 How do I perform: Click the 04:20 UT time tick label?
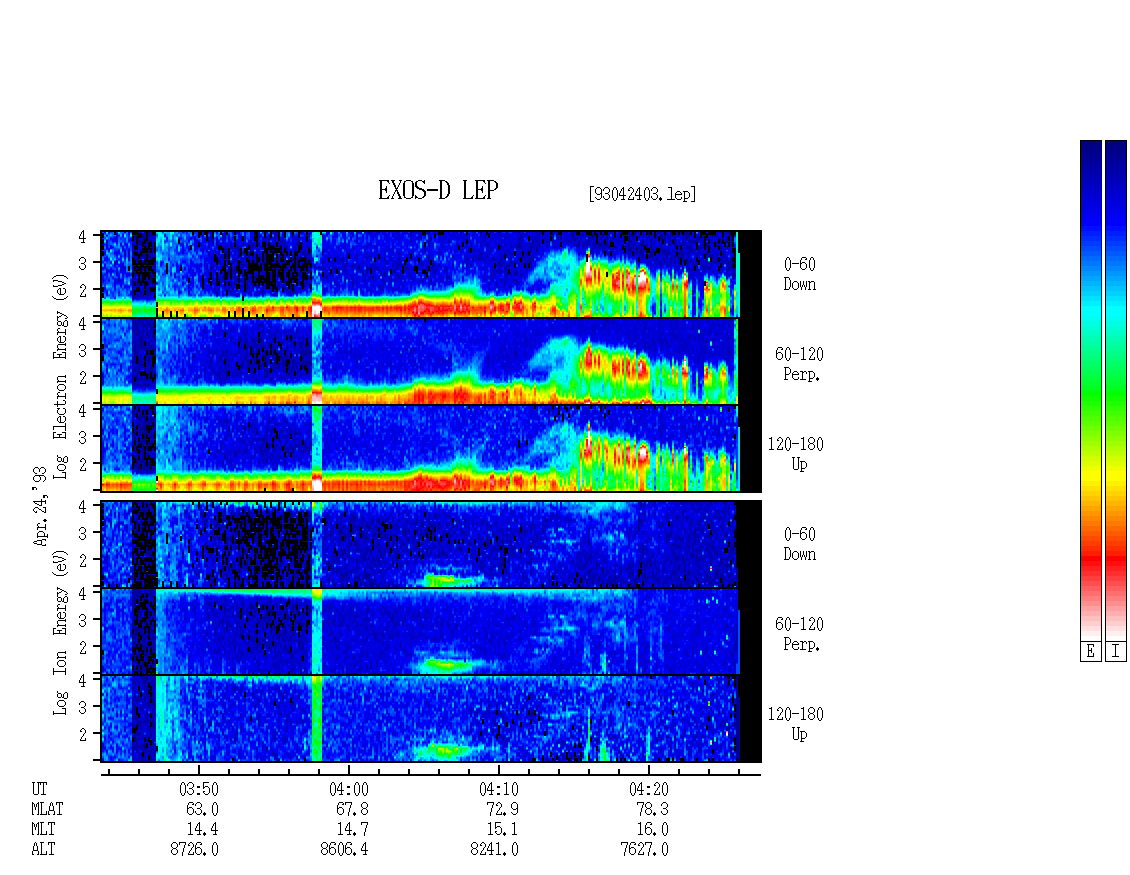pyautogui.click(x=649, y=789)
